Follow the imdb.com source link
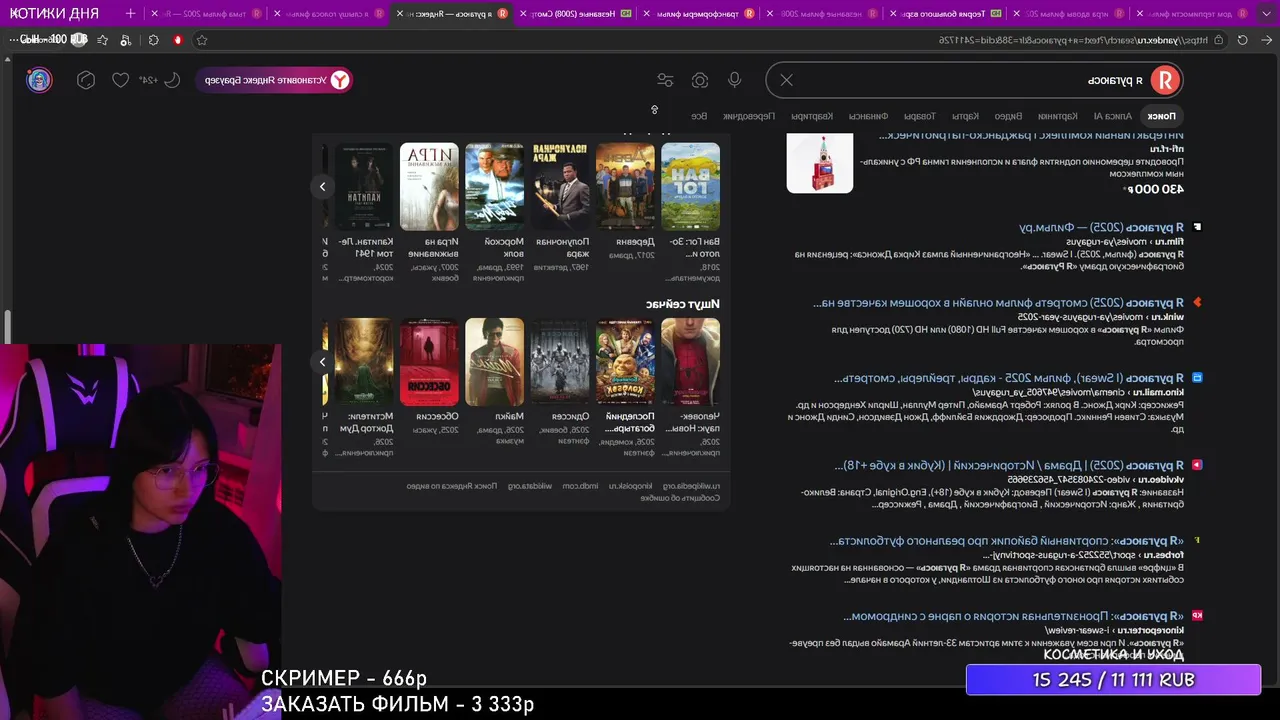The width and height of the screenshot is (1280, 720). tap(580, 486)
